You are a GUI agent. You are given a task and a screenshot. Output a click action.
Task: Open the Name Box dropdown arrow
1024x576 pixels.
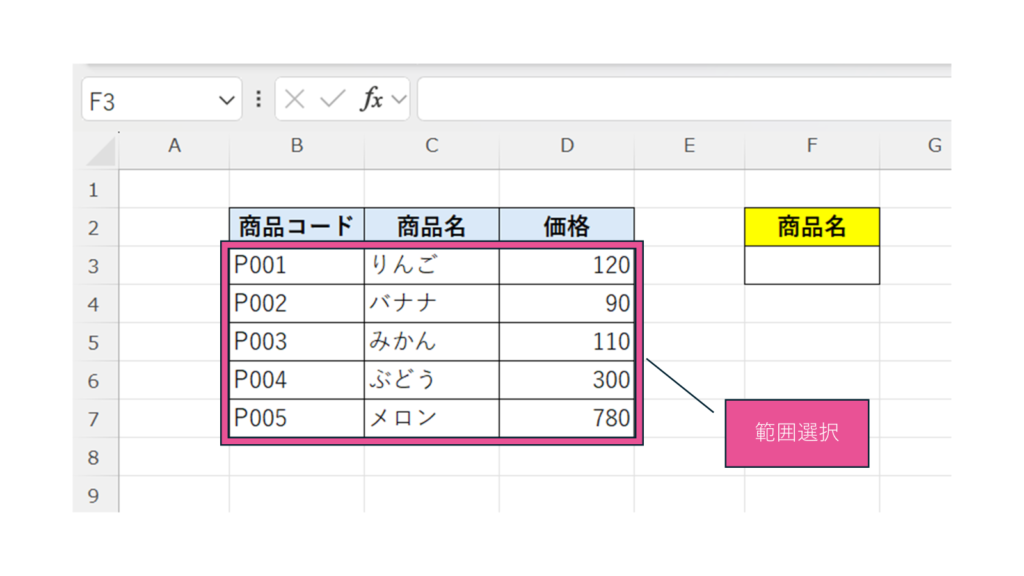(x=226, y=100)
